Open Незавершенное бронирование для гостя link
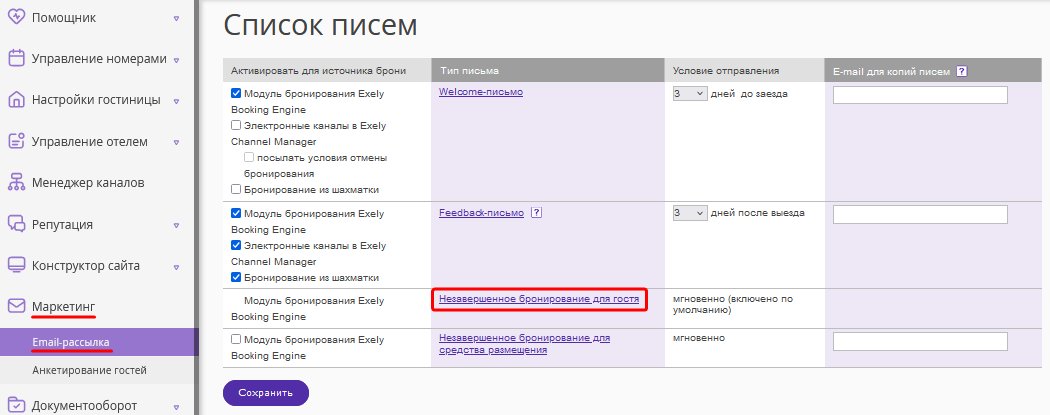This screenshot has height=415, width=1050. (538, 299)
